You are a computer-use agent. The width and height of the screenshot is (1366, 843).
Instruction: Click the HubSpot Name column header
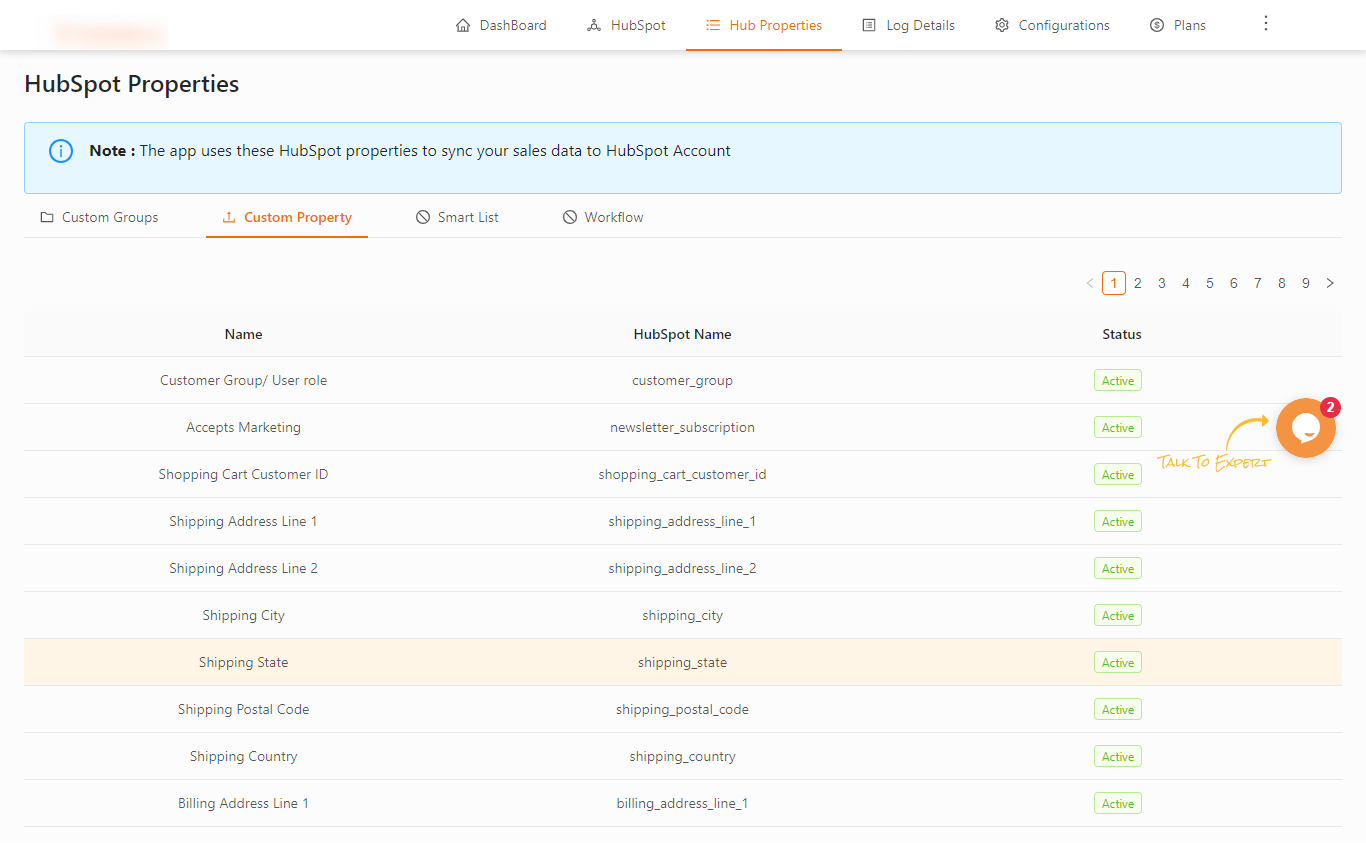coord(682,334)
